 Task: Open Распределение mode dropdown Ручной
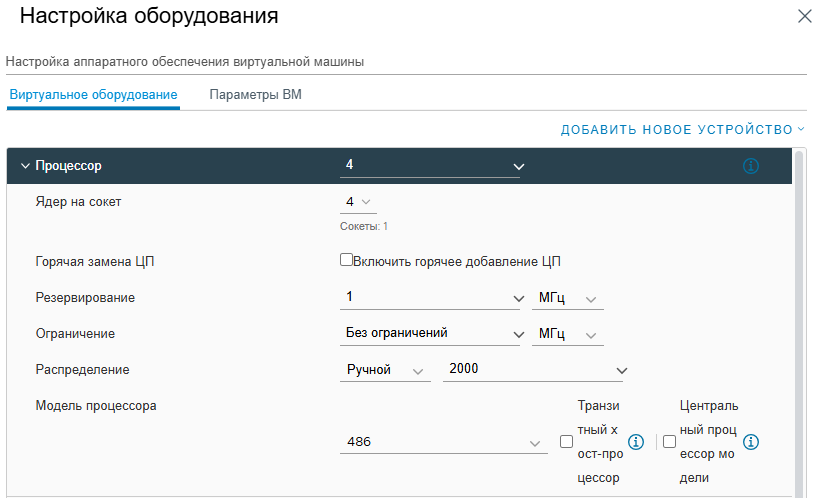click(385, 370)
